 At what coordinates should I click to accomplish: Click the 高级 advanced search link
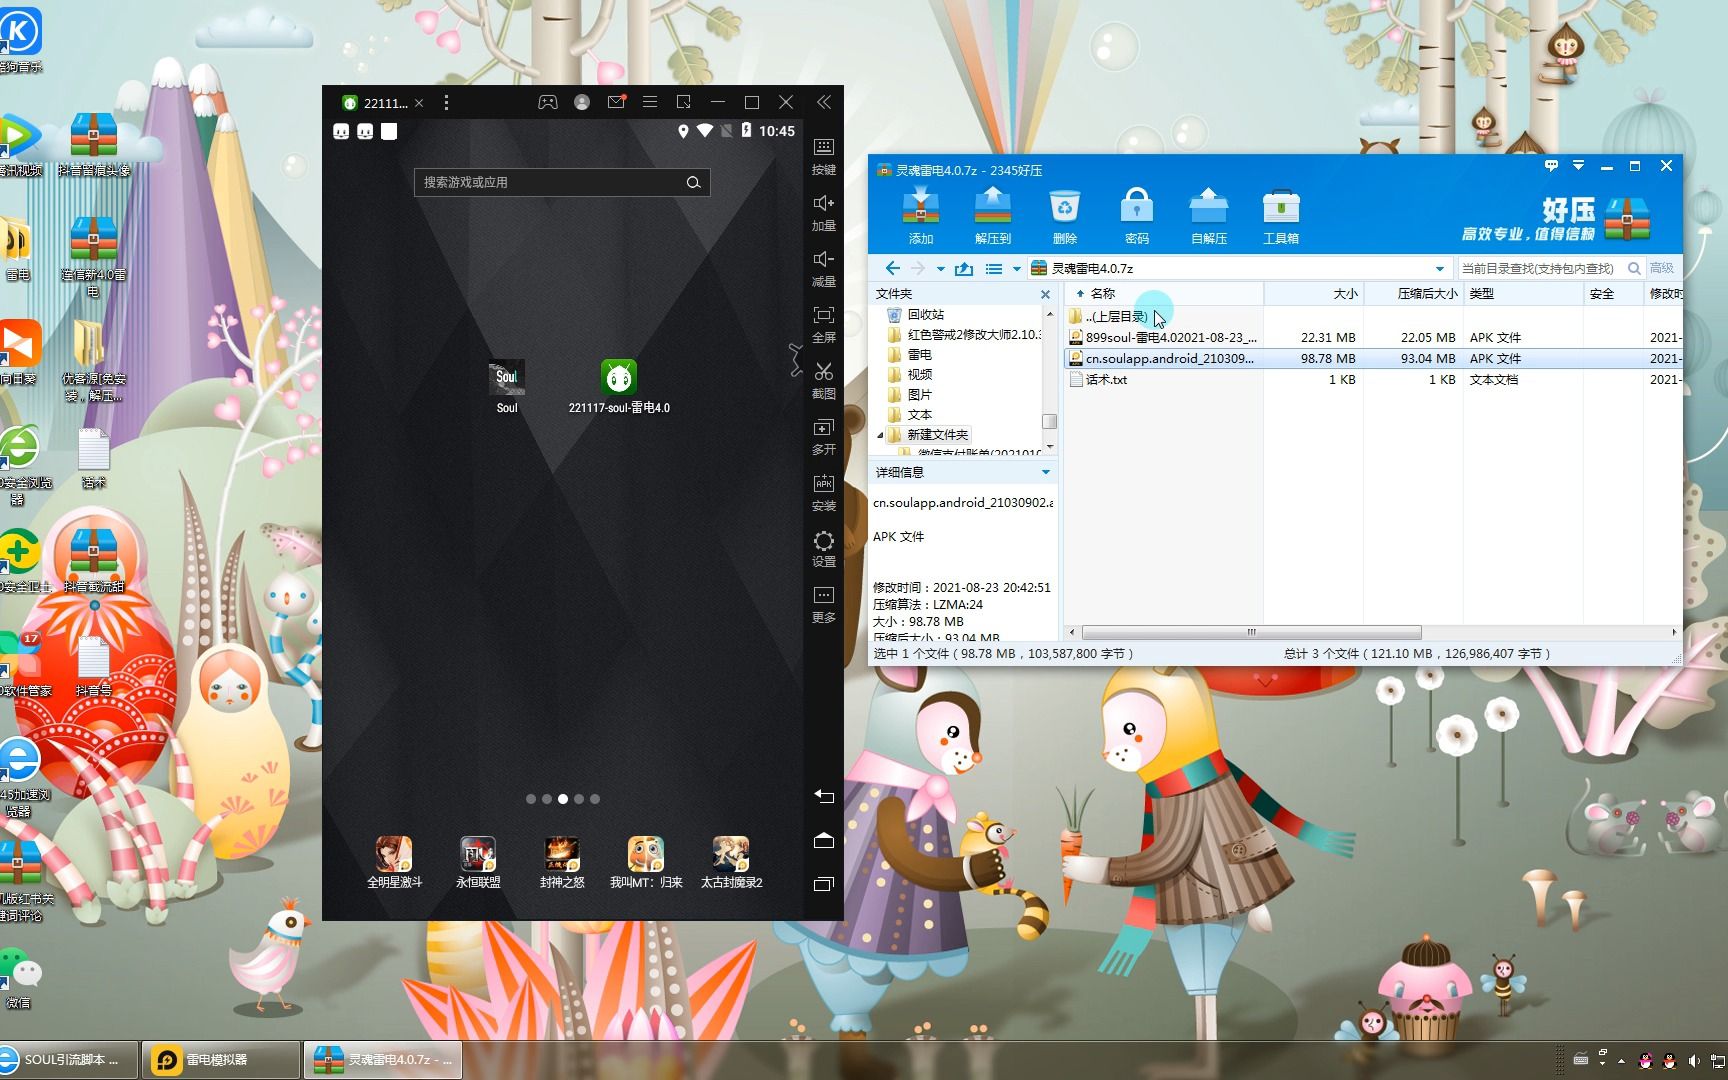1662,268
